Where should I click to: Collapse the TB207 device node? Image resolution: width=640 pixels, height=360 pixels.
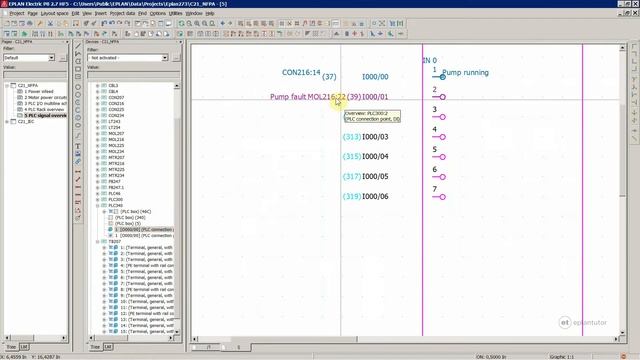tap(98, 242)
